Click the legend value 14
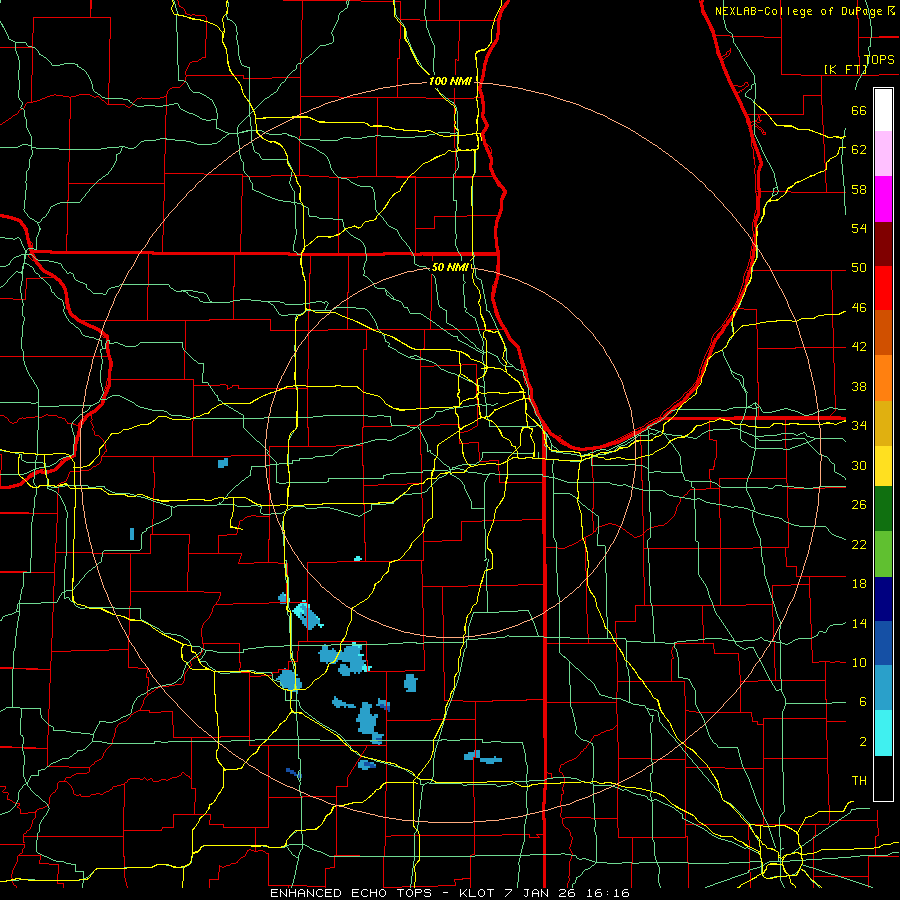 859,623
